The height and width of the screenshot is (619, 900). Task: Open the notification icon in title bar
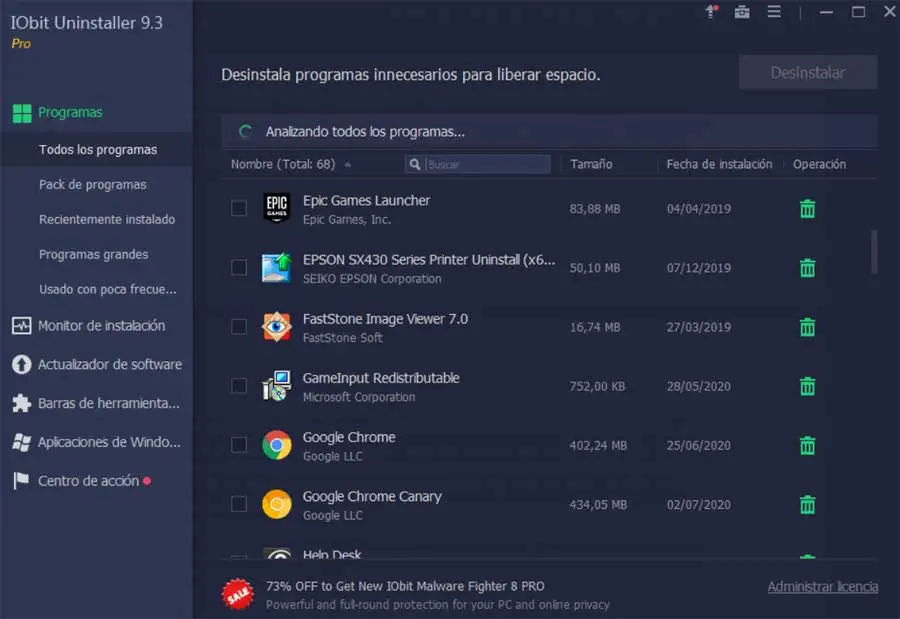[x=712, y=11]
